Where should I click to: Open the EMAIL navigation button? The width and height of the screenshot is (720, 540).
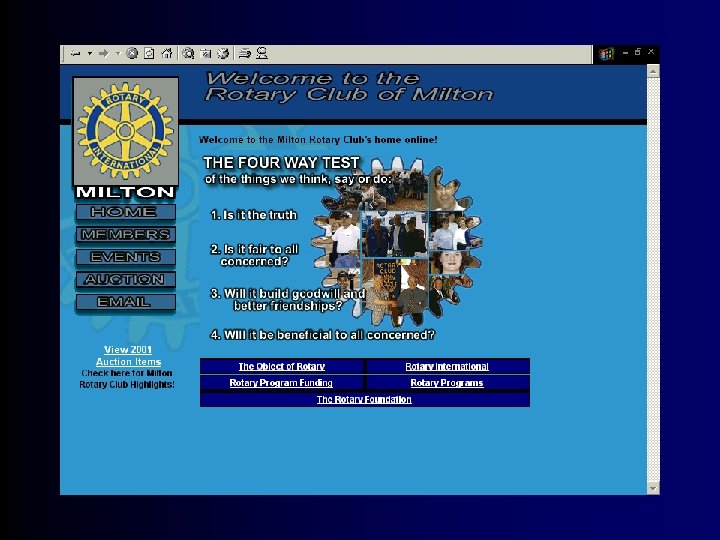pyautogui.click(x=125, y=302)
